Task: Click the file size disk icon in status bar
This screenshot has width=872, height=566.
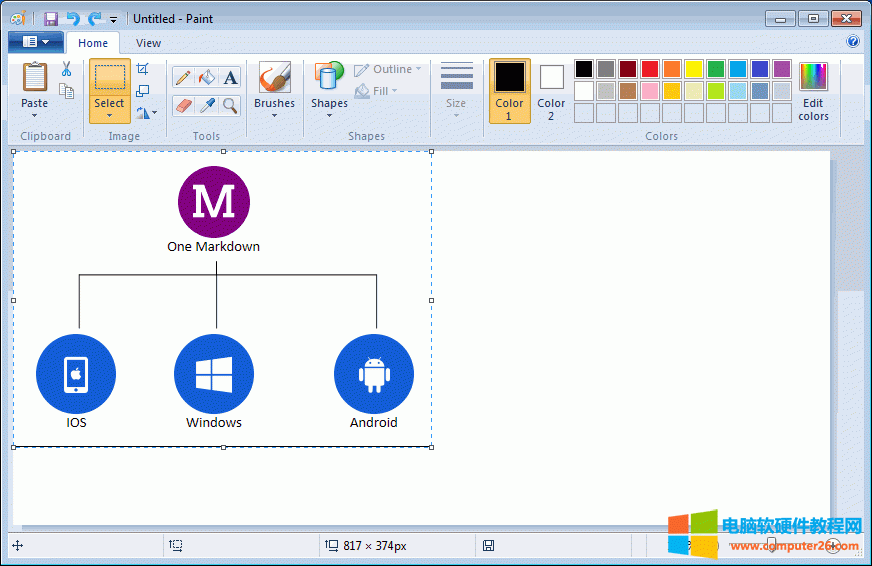Action: 488,545
